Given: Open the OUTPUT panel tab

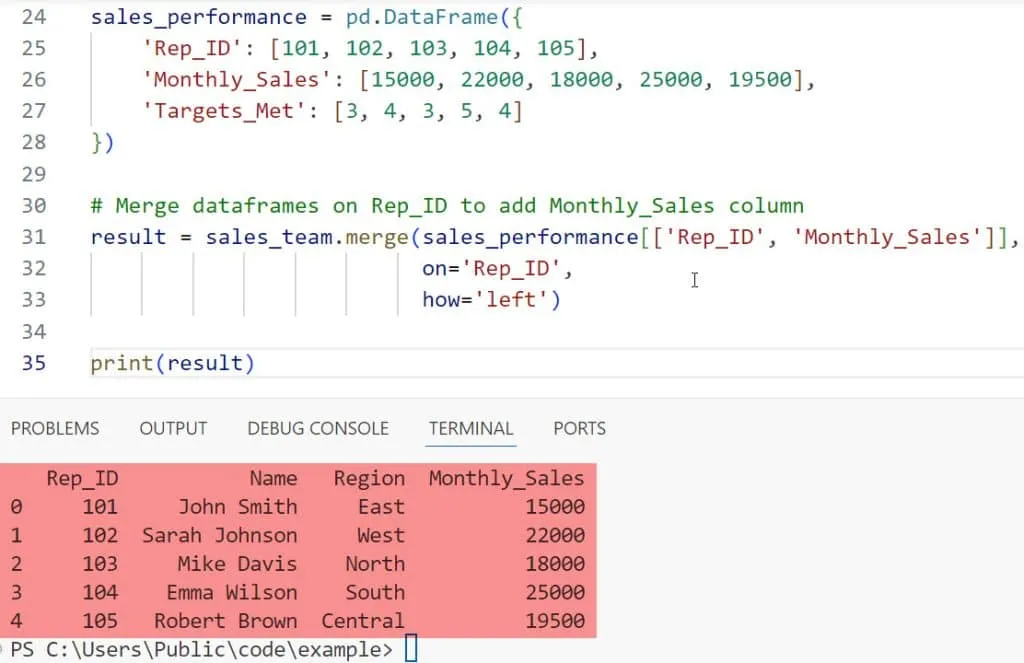Looking at the screenshot, I should [173, 428].
